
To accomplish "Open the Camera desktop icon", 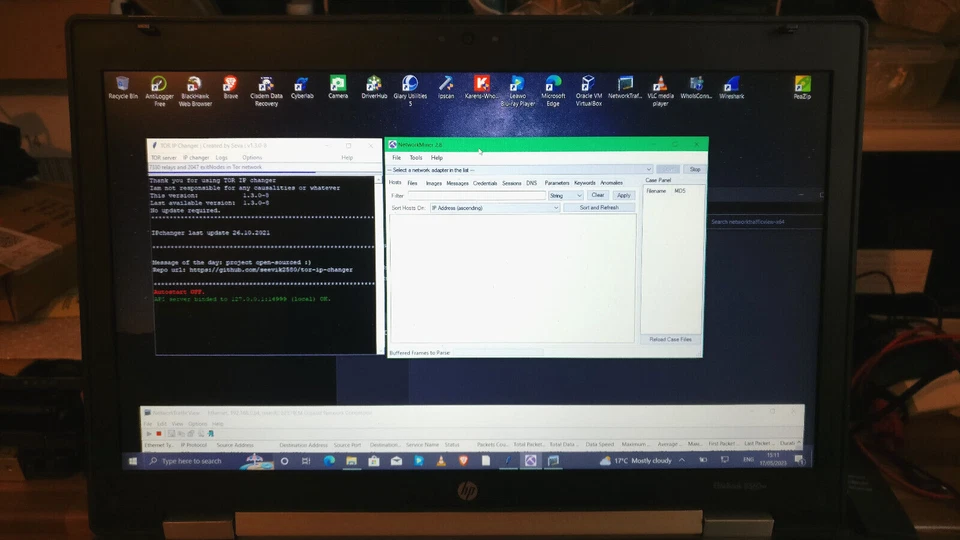I will pyautogui.click(x=337, y=88).
